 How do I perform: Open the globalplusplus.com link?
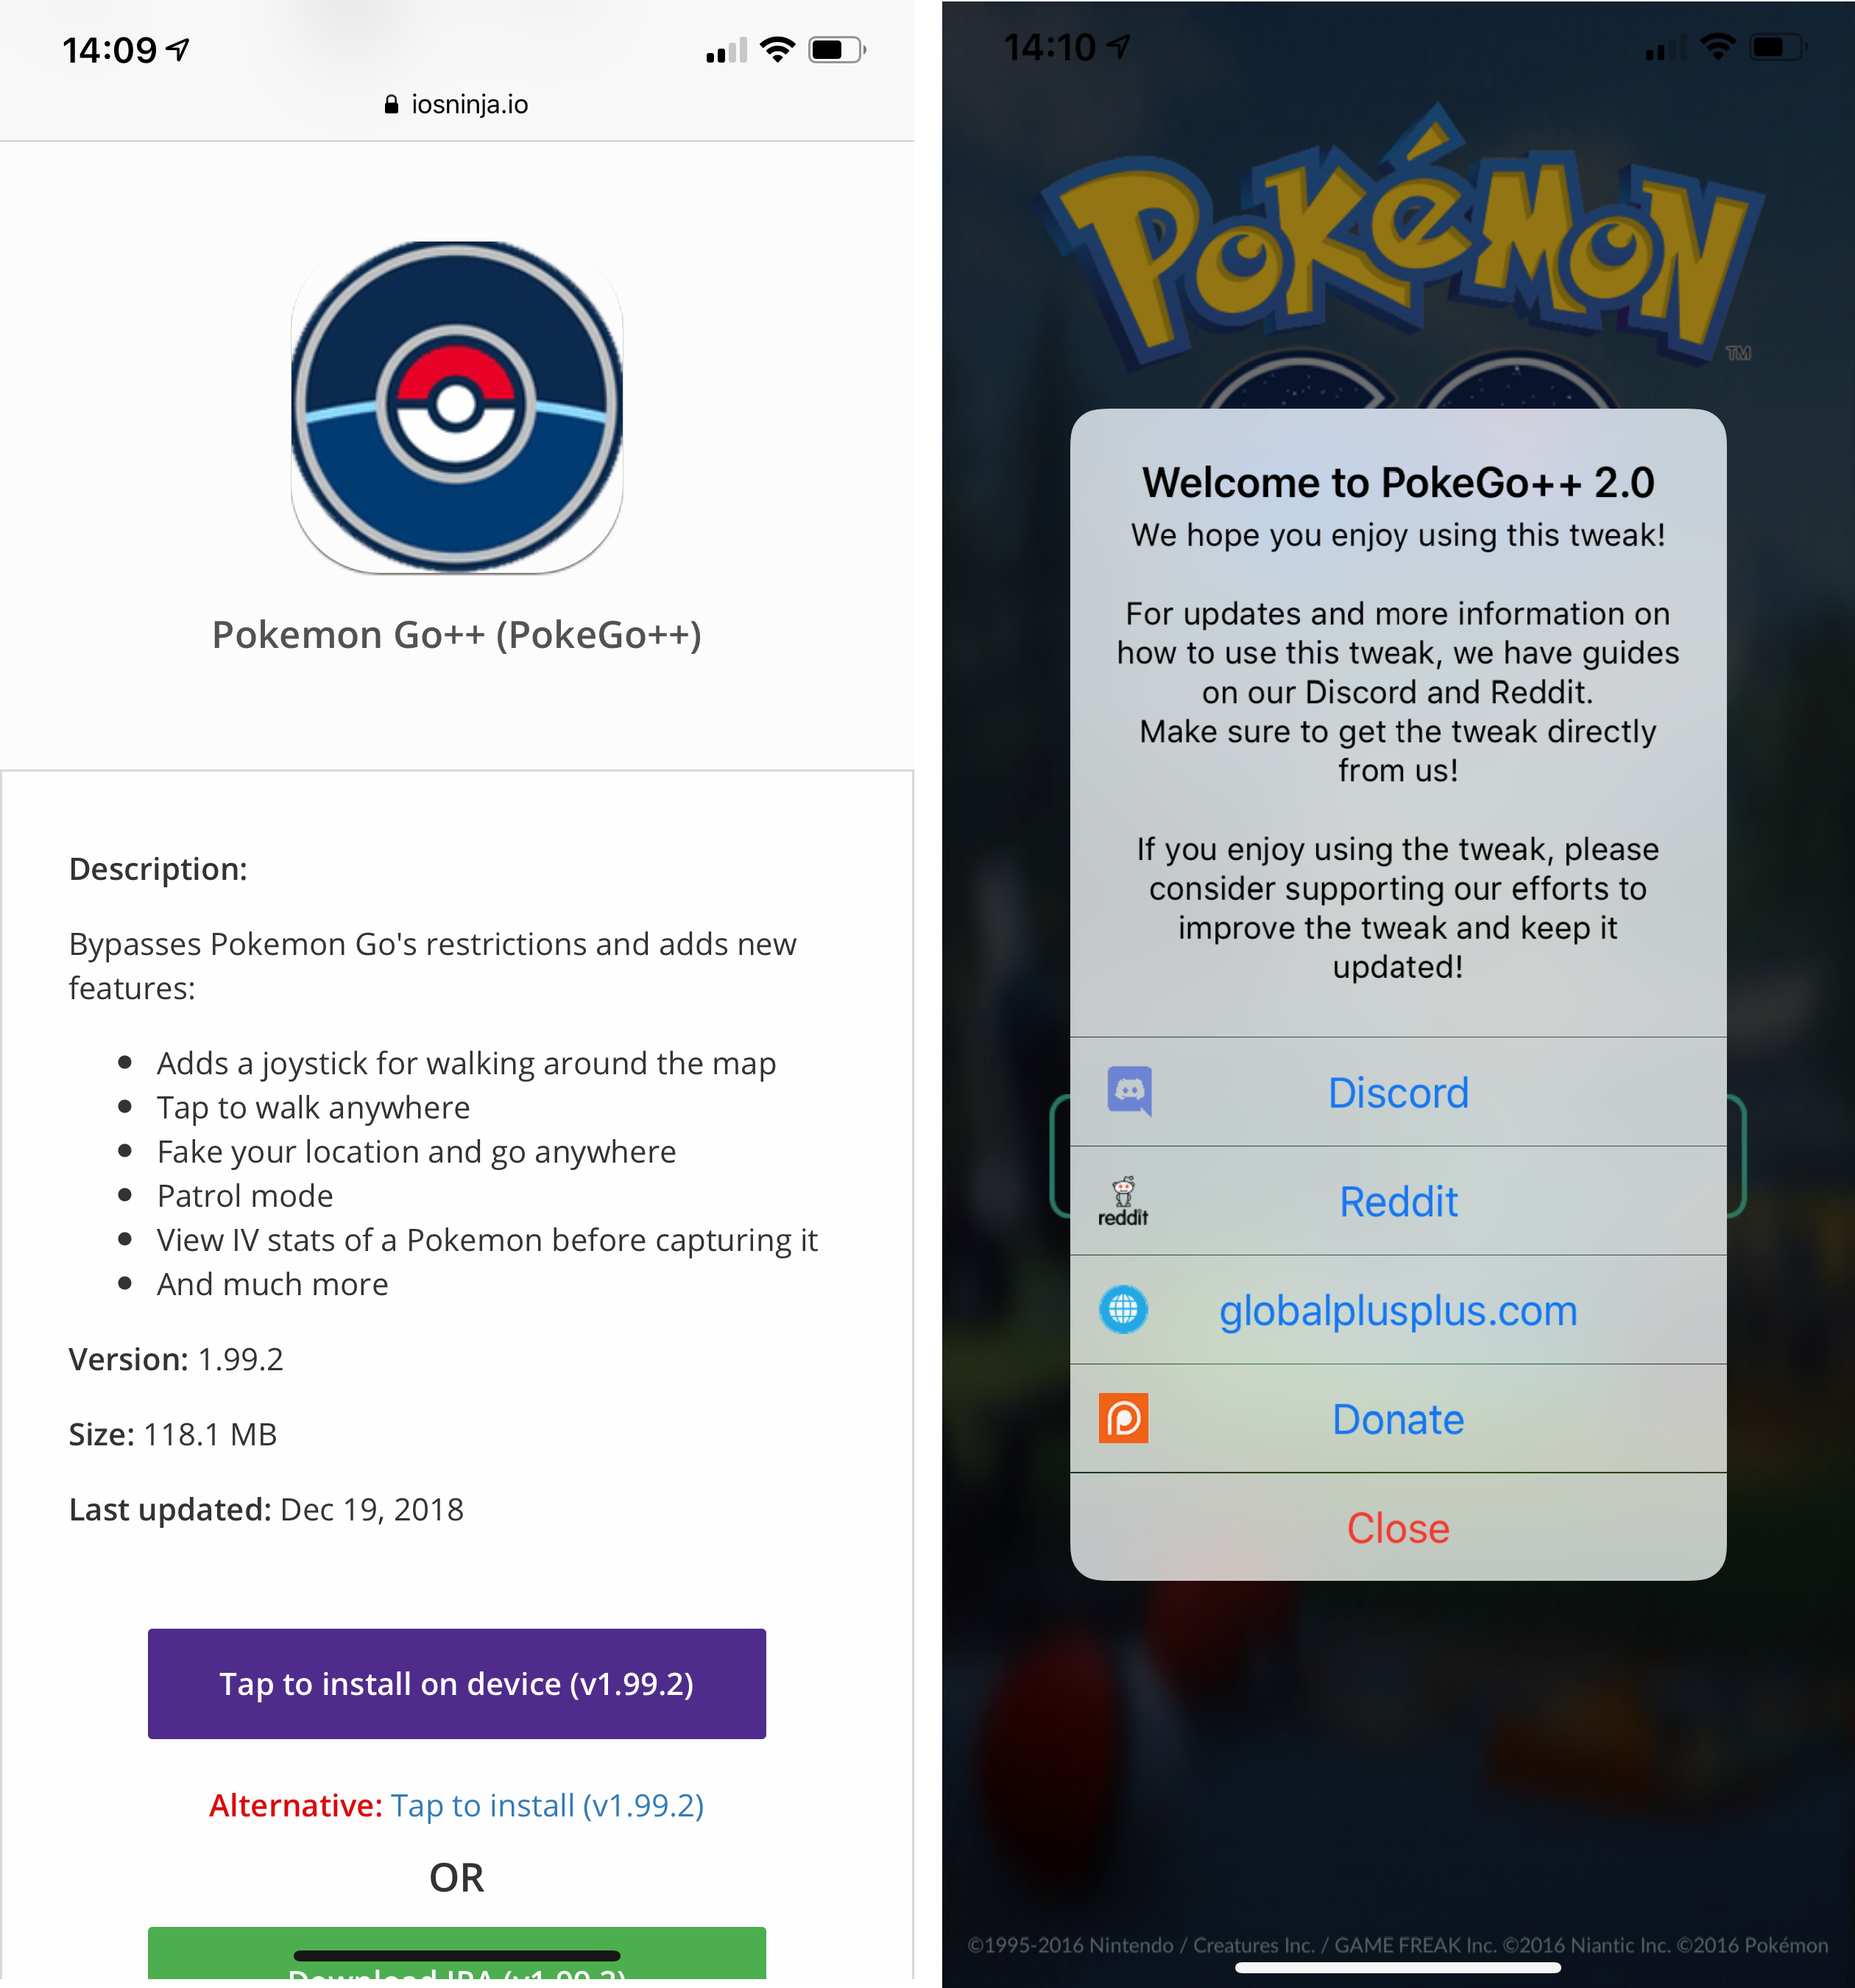coord(1398,1310)
